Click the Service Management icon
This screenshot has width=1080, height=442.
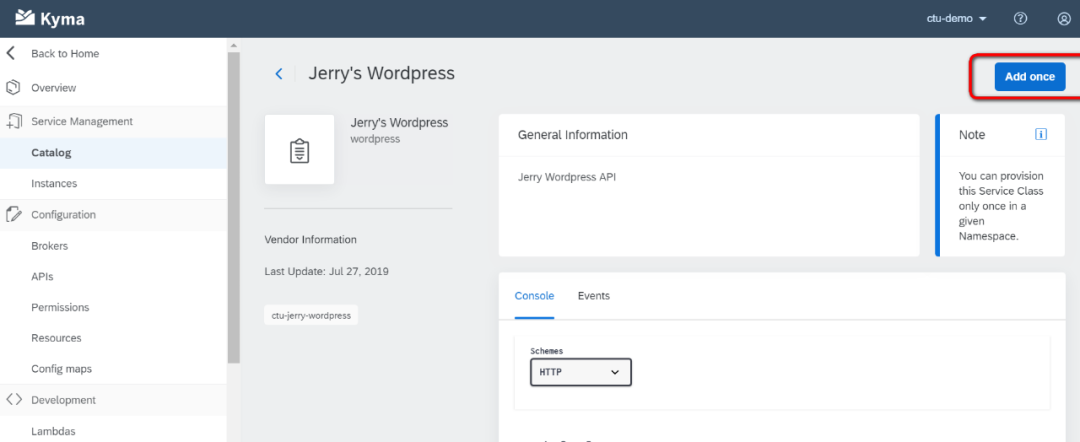coord(14,121)
